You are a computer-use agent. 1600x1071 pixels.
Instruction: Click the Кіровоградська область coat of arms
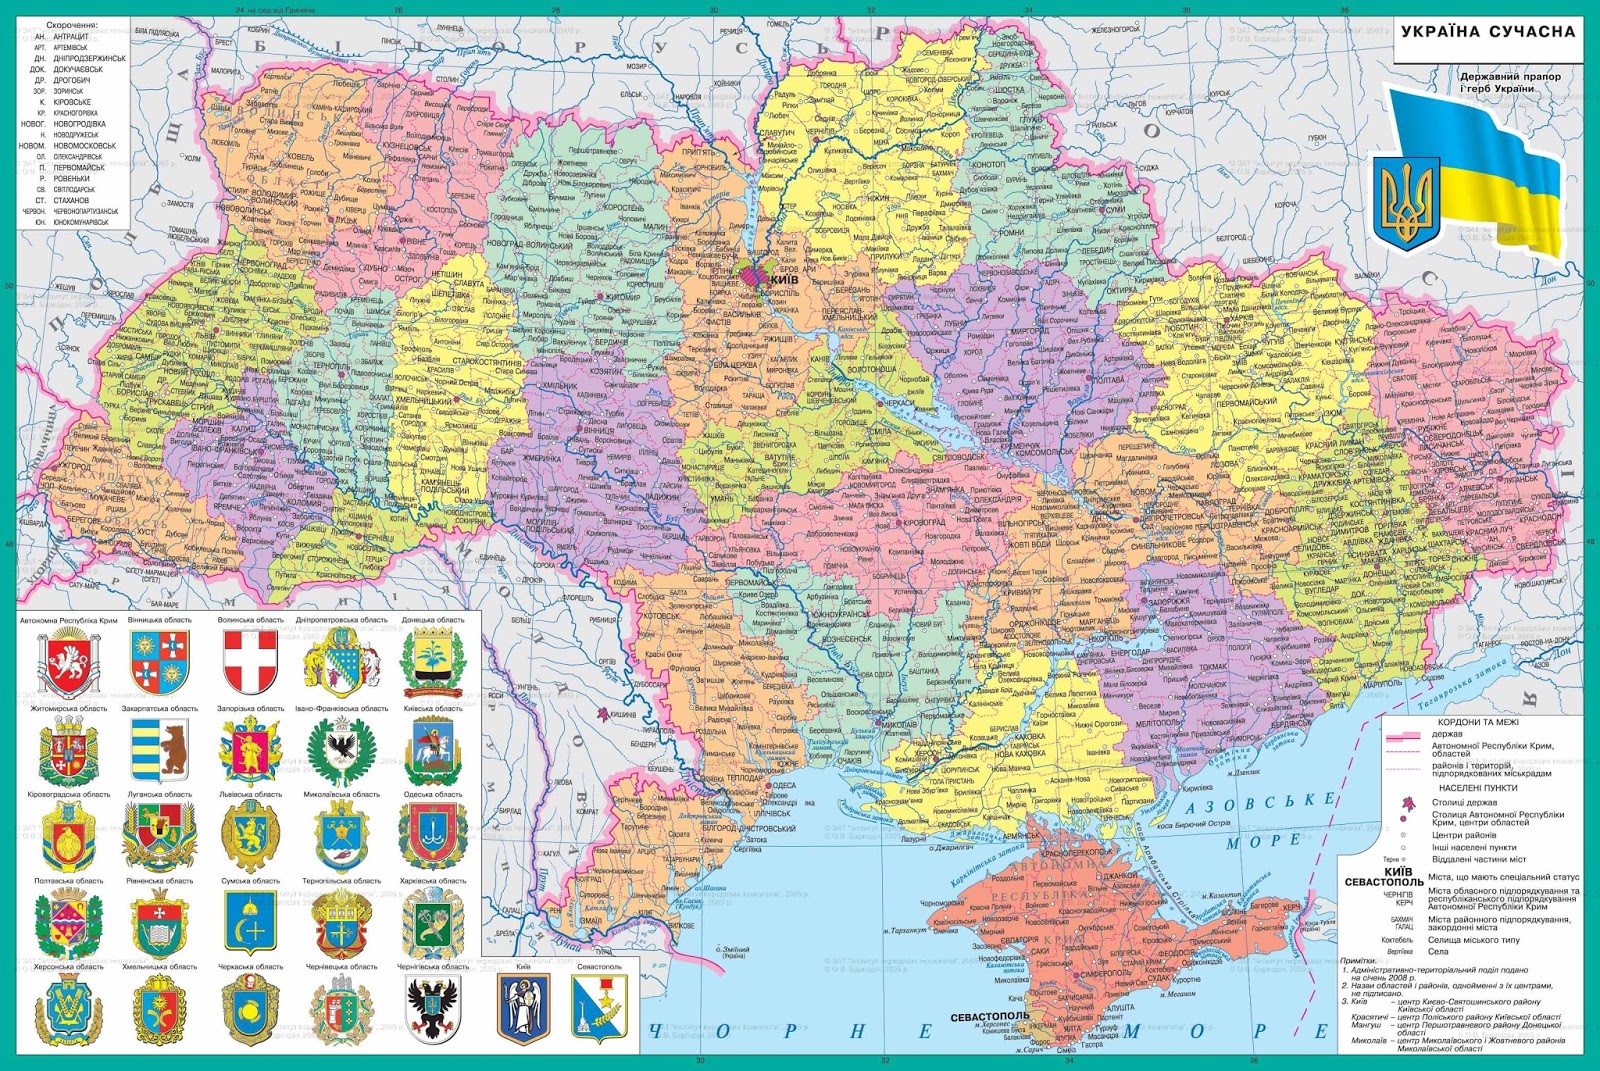click(68, 837)
